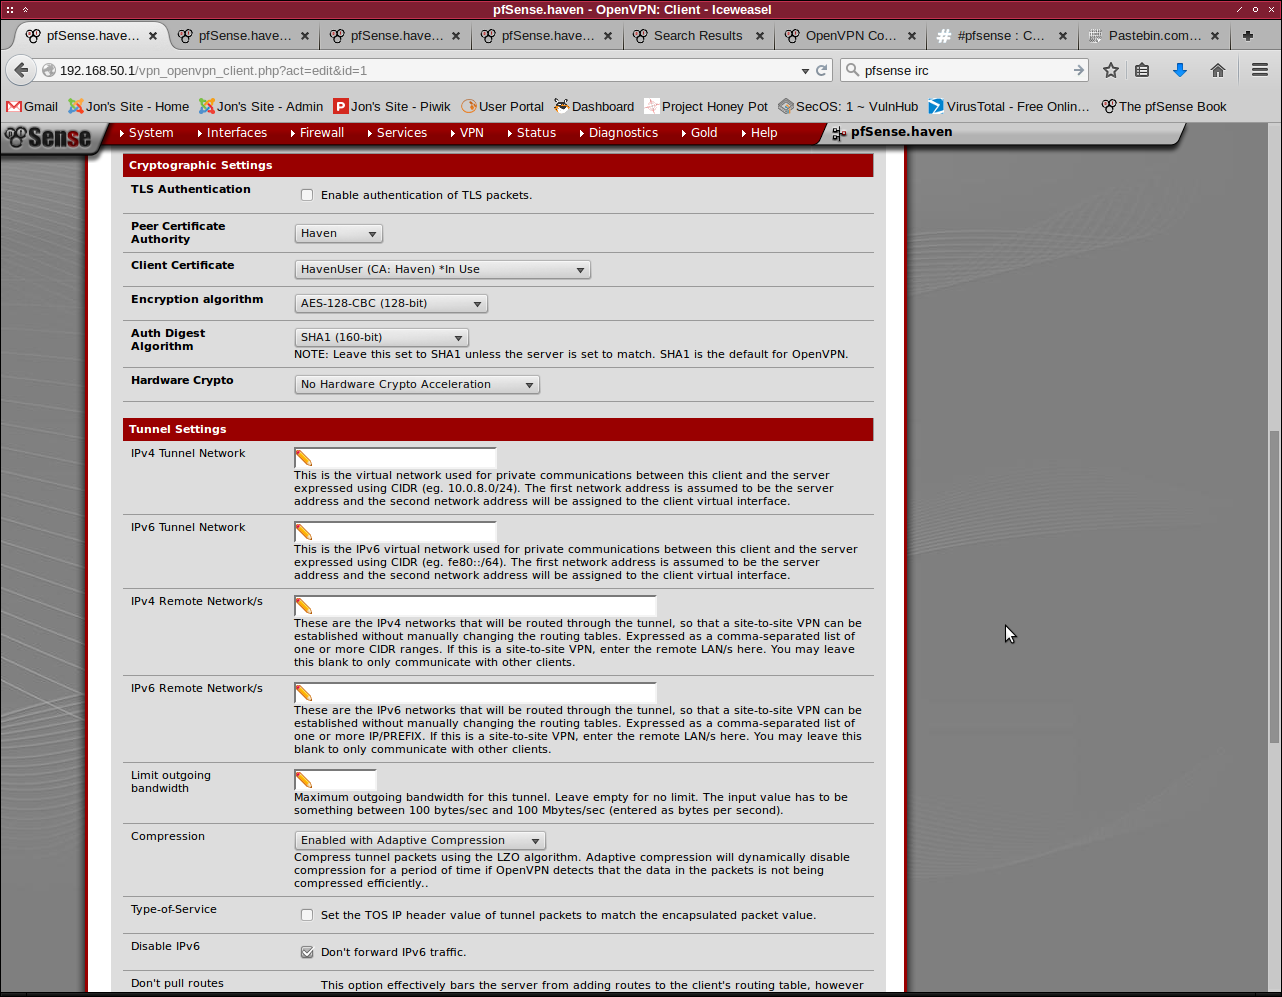Open the Firewall menu
The image size is (1282, 997).
(317, 133)
